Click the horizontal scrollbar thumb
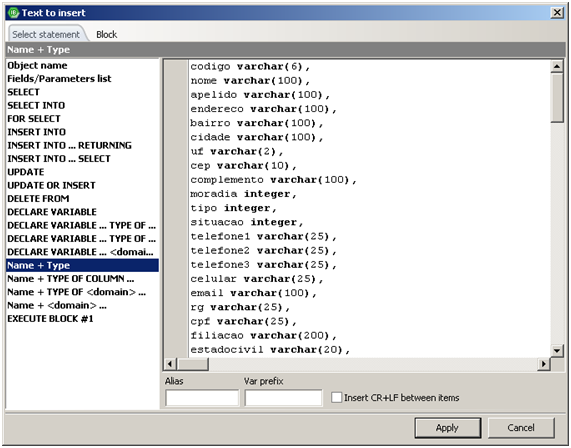The image size is (571, 448). click(193, 363)
